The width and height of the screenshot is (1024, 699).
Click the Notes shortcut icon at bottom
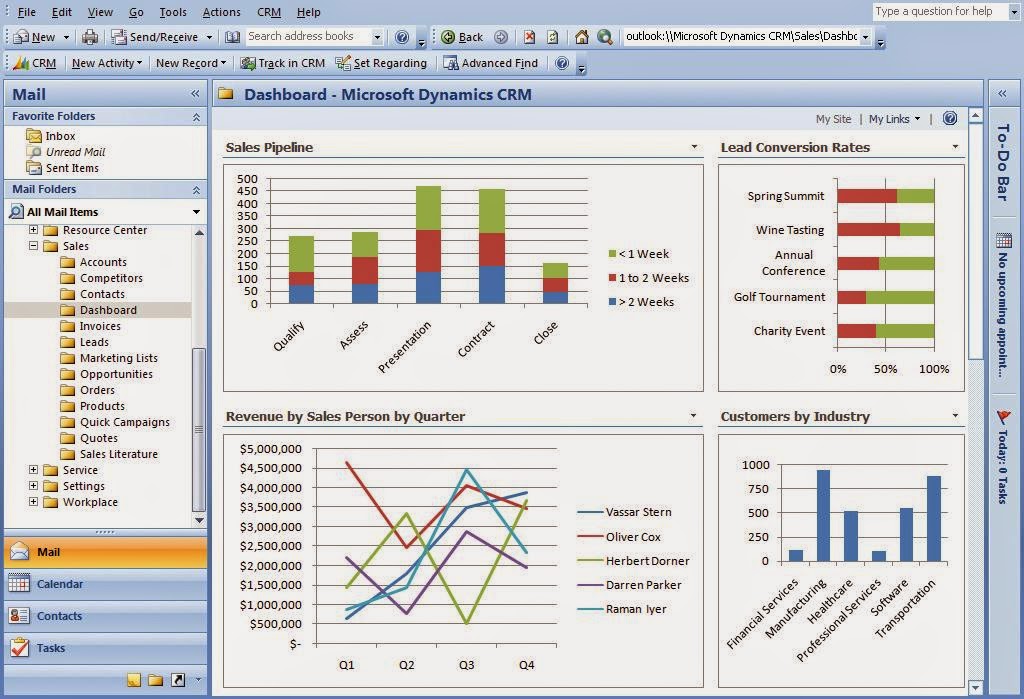pos(134,680)
